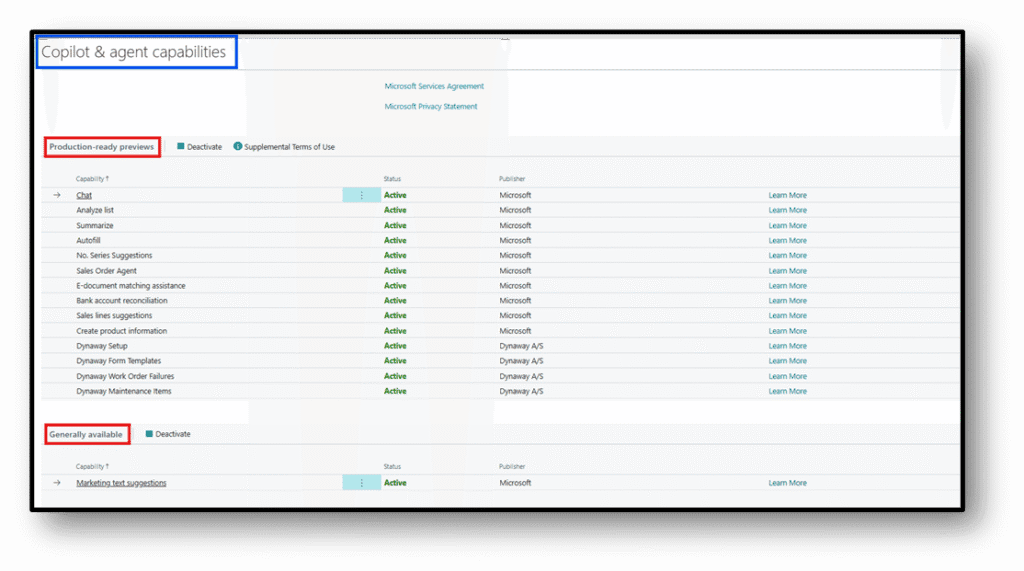Click the Supplemental Terms of Use info icon

click(238, 147)
